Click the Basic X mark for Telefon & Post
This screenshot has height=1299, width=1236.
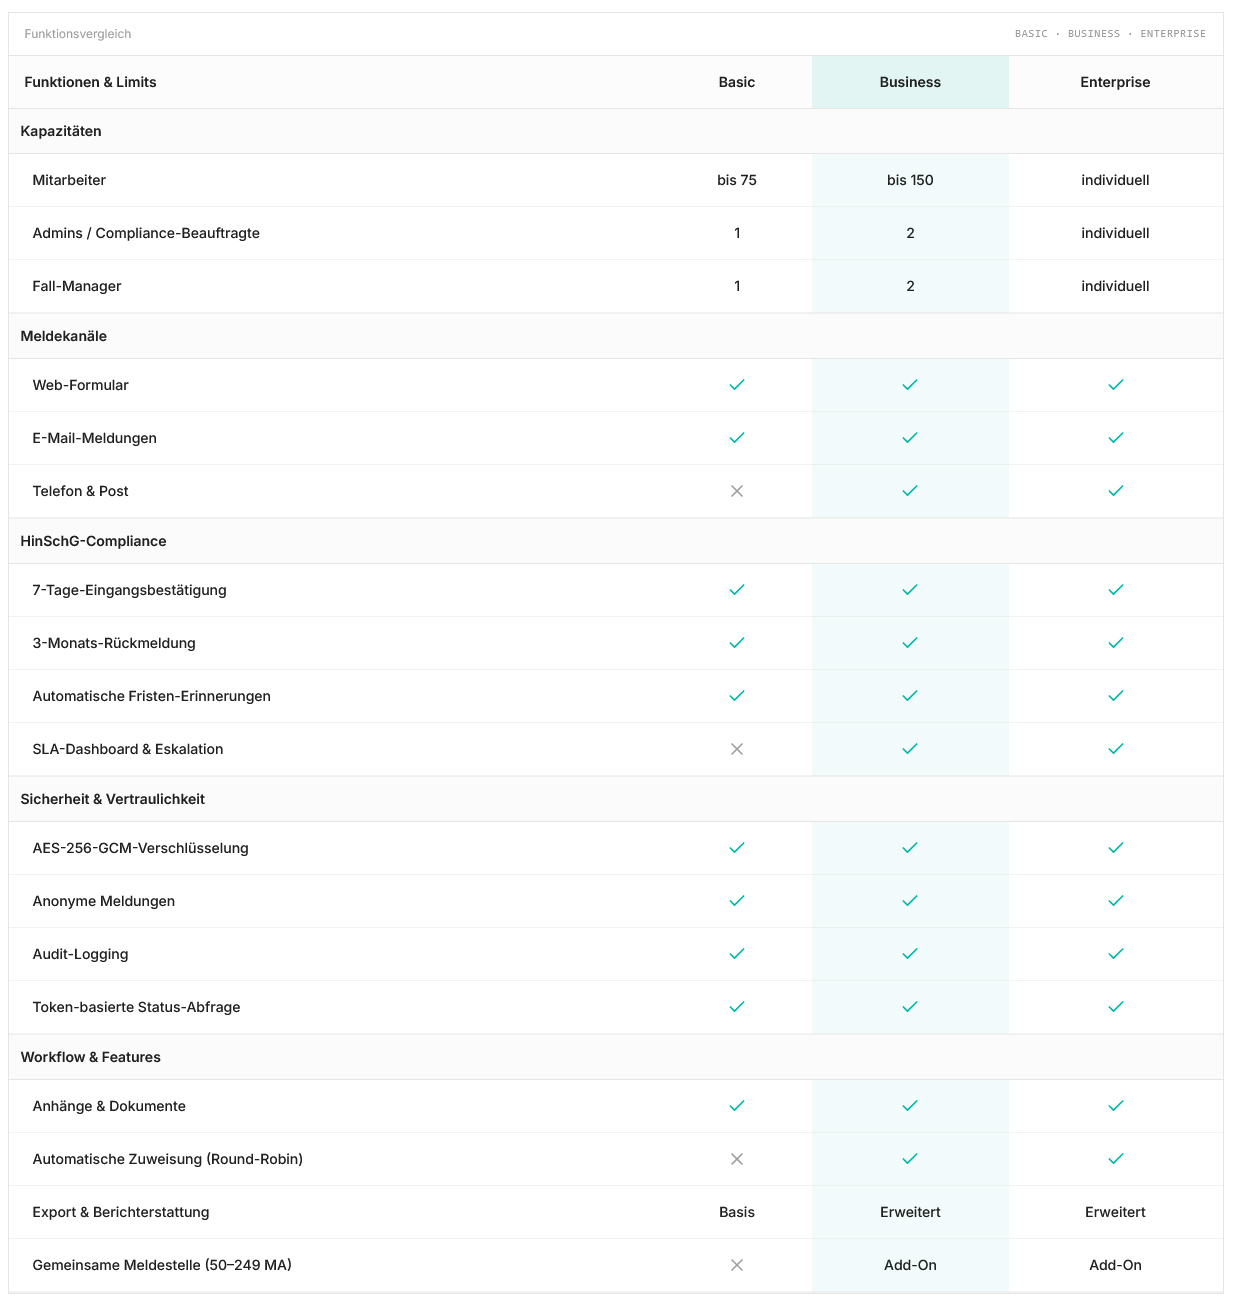pos(737,491)
